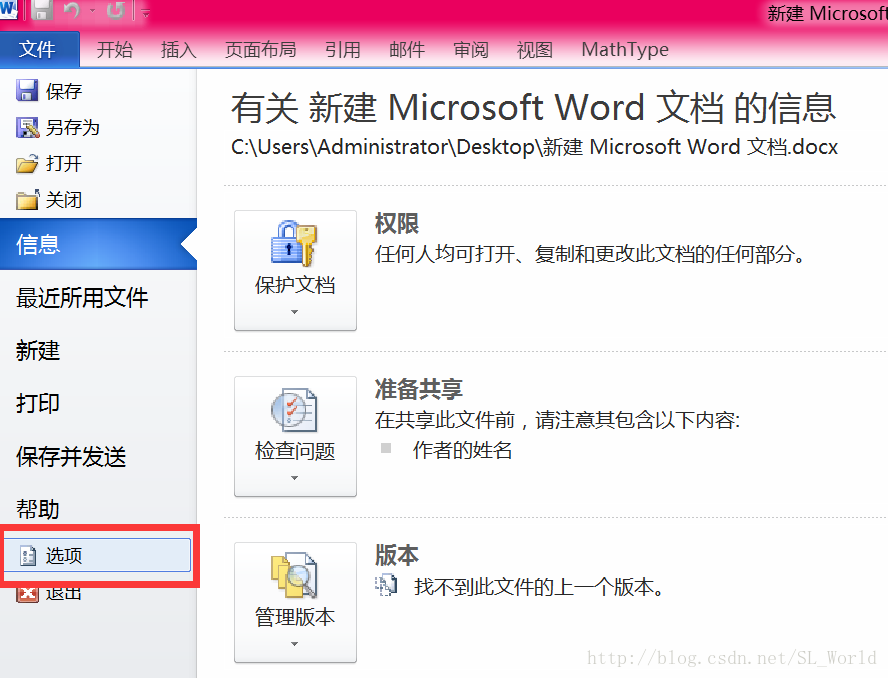
Task: Click the red X exit icon
Action: [x=27, y=595]
